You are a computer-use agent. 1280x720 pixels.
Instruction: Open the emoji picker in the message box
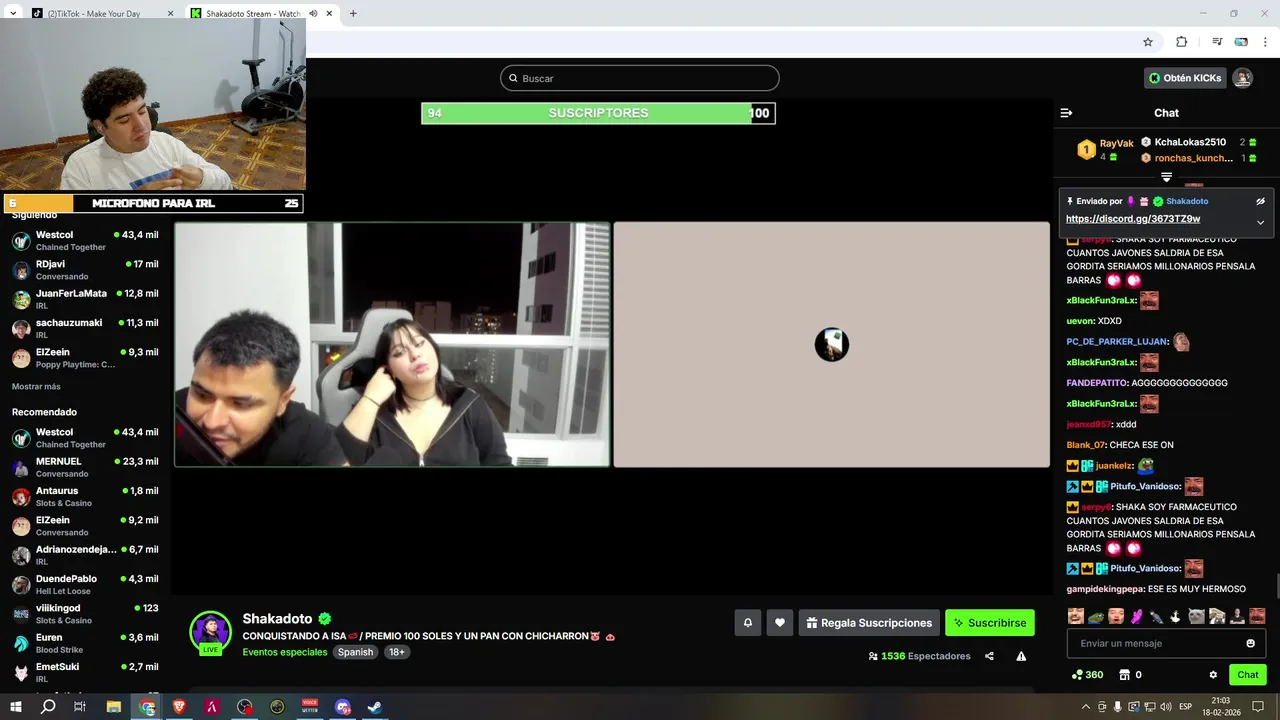[1250, 643]
